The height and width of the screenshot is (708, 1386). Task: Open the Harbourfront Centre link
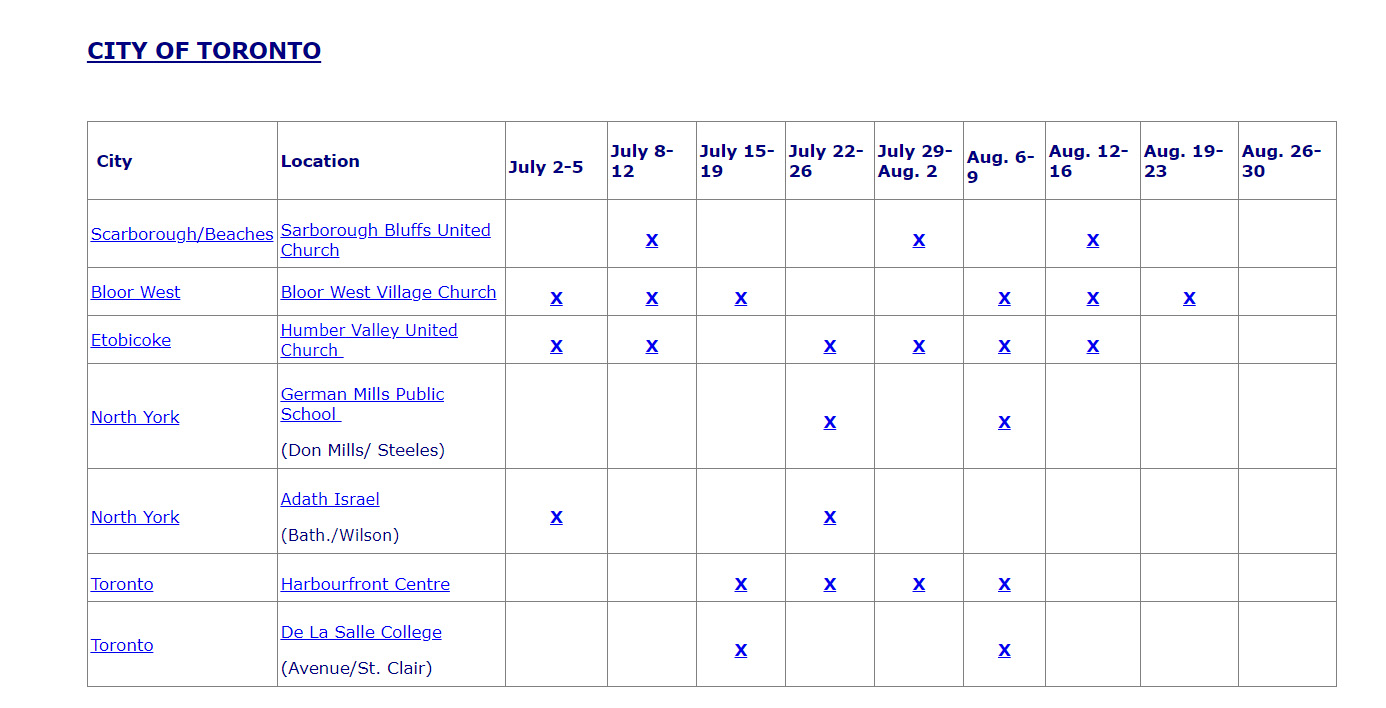[x=365, y=584]
